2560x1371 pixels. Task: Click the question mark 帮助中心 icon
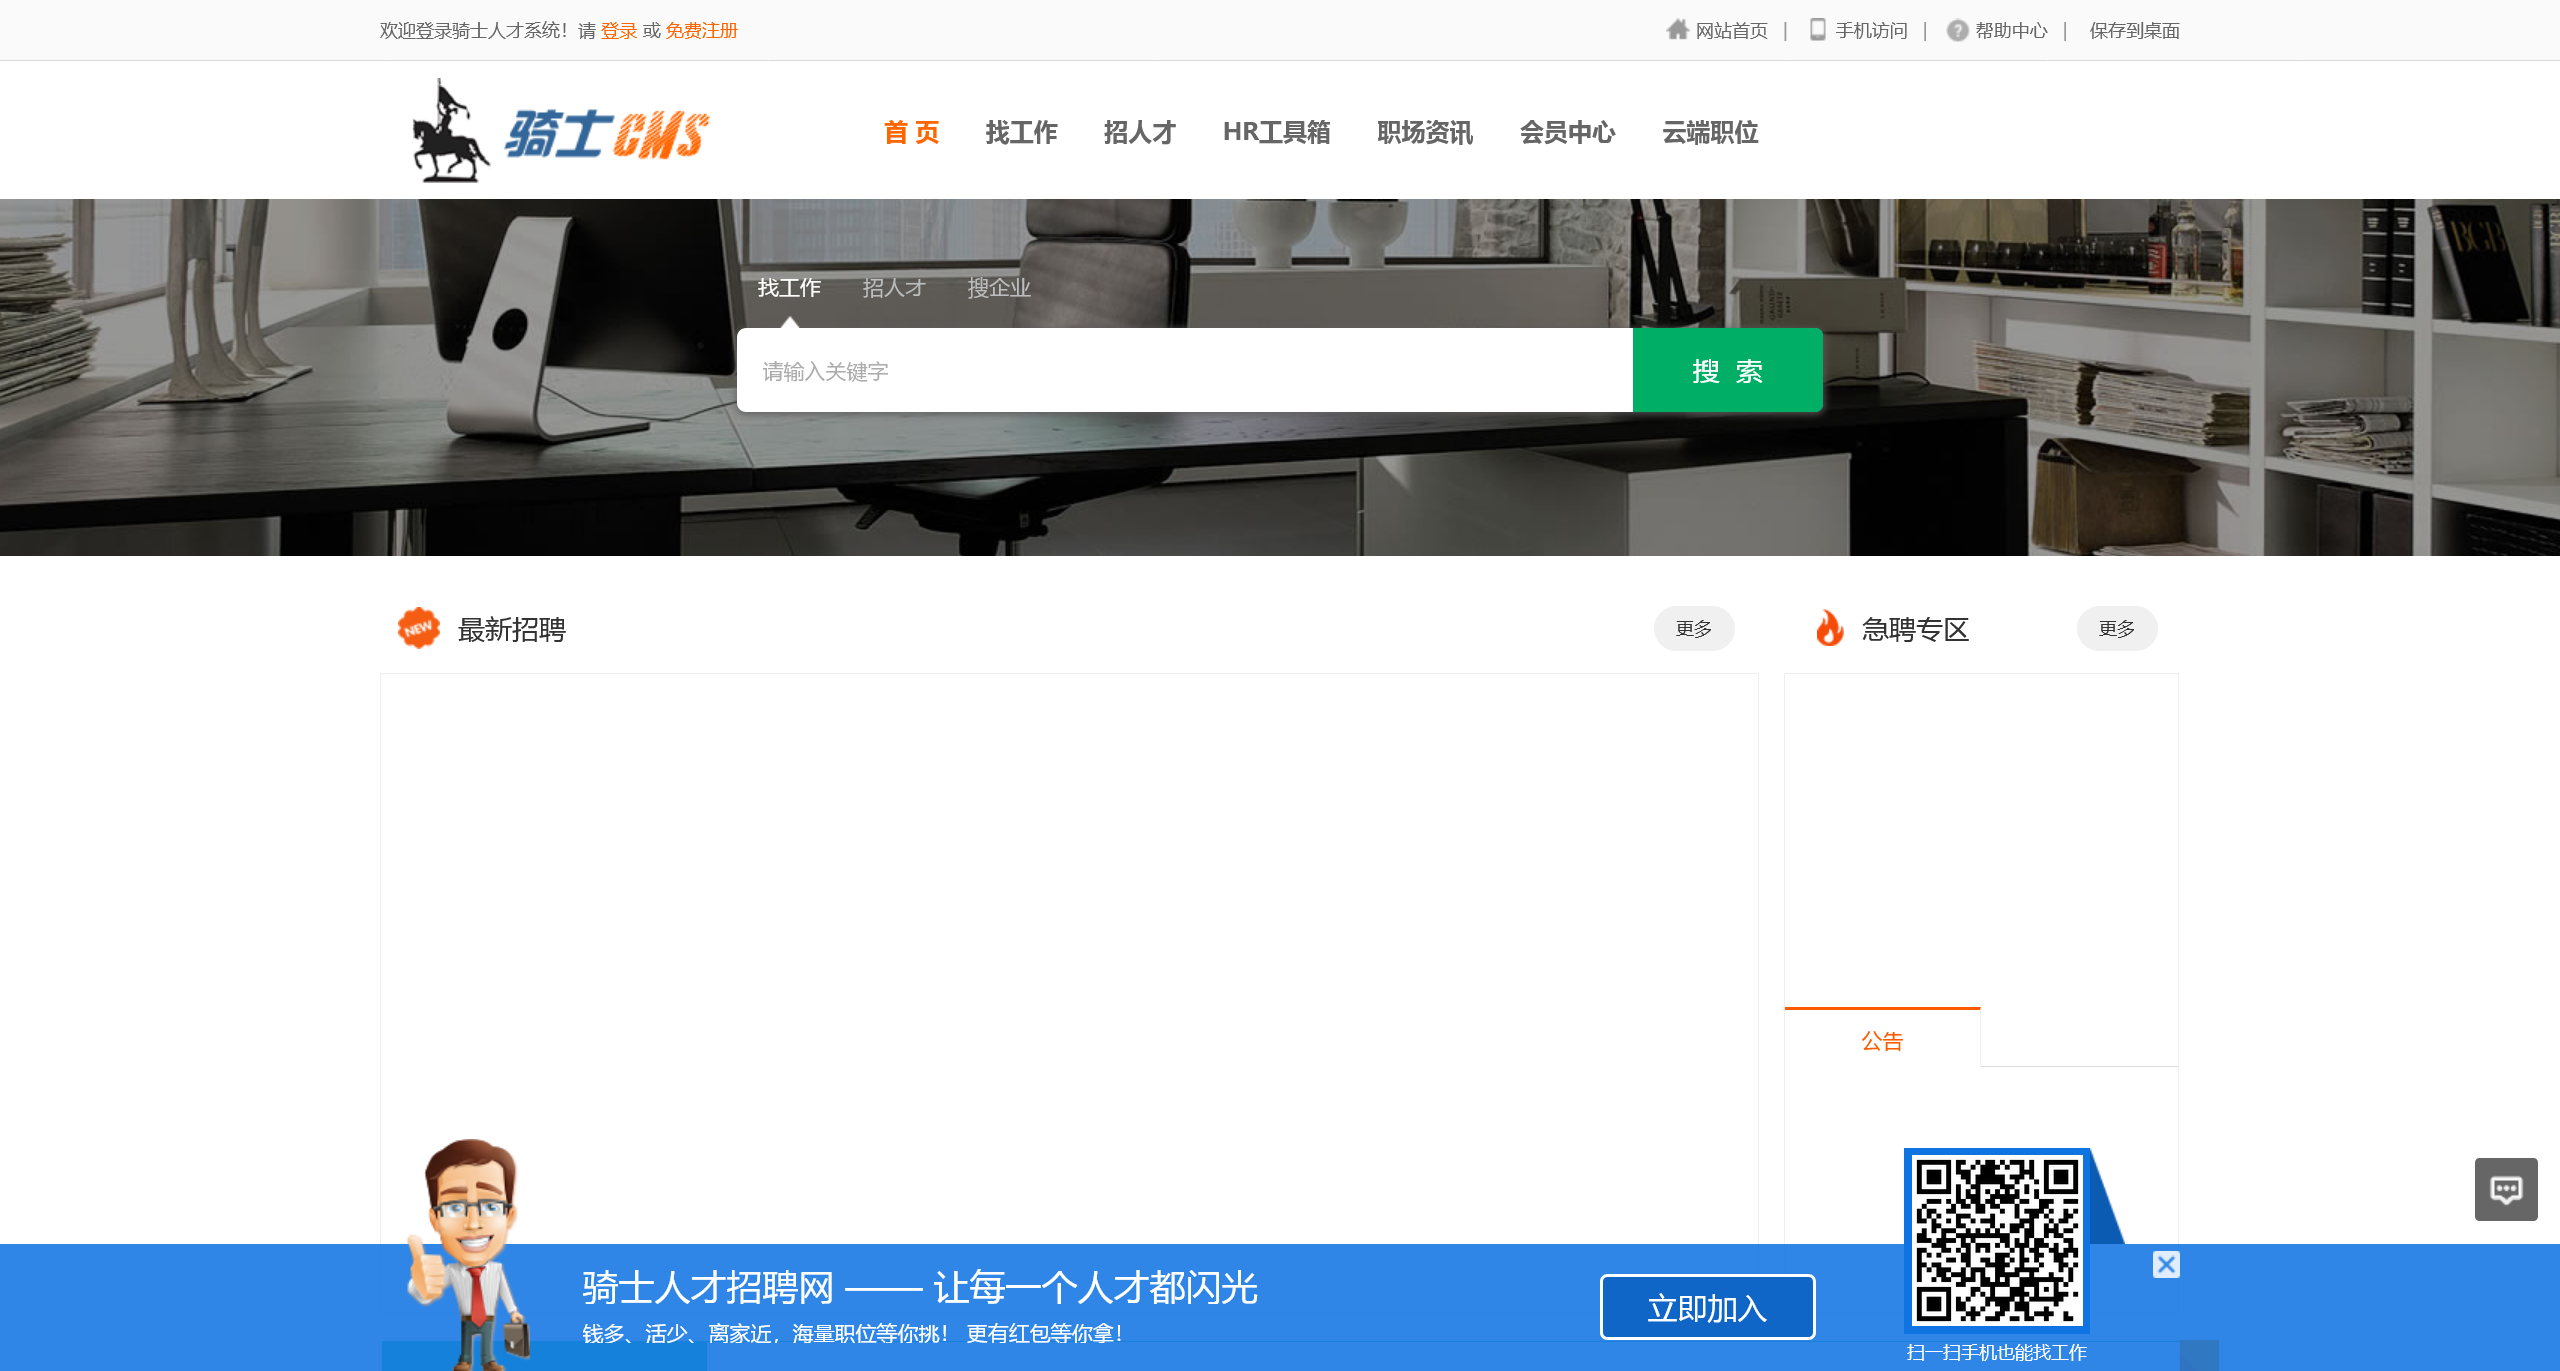(1957, 31)
